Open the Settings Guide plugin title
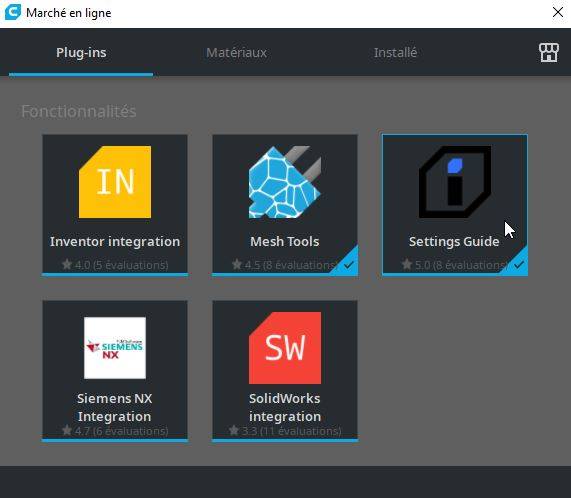 click(x=454, y=241)
